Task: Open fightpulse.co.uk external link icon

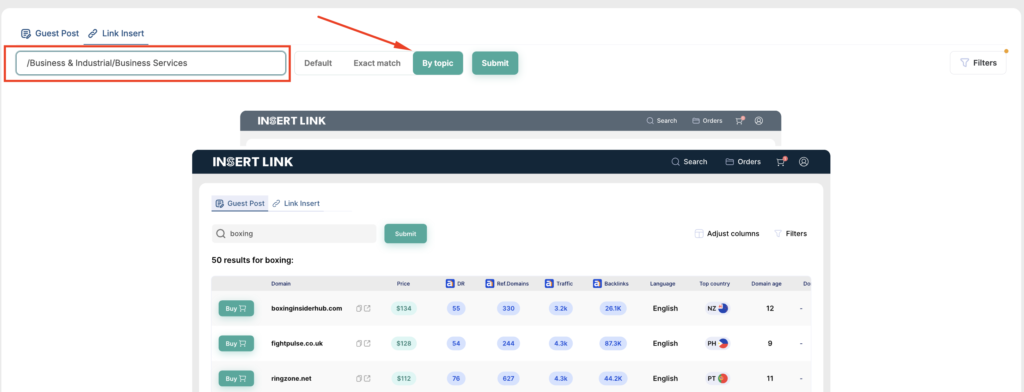Action: 367,343
